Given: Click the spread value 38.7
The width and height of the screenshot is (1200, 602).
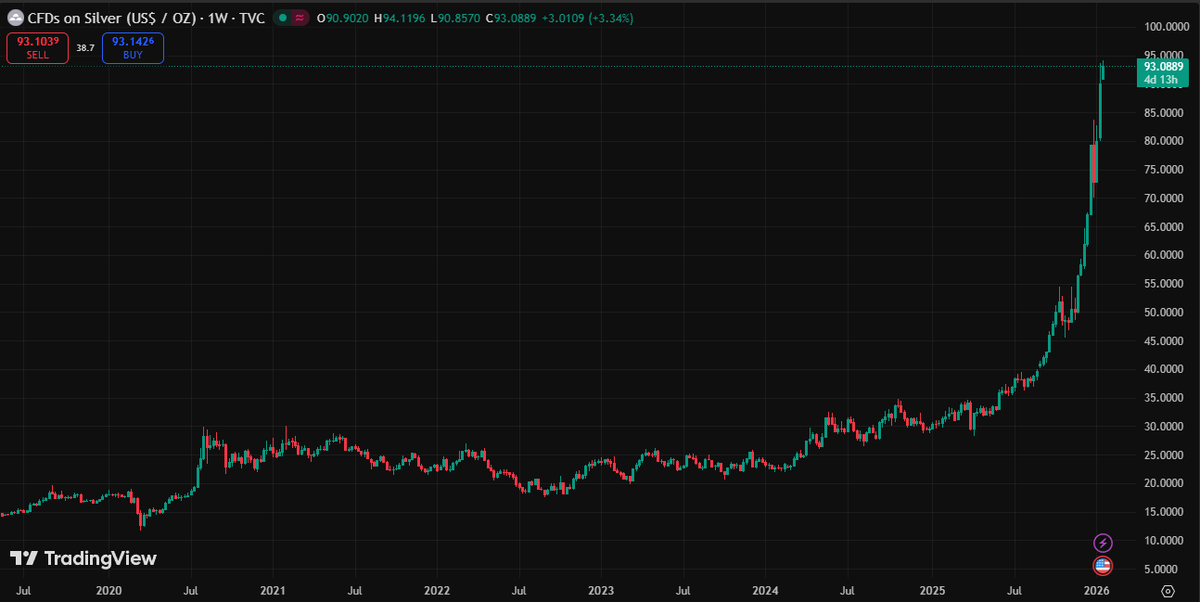Looking at the screenshot, I should pos(85,48).
